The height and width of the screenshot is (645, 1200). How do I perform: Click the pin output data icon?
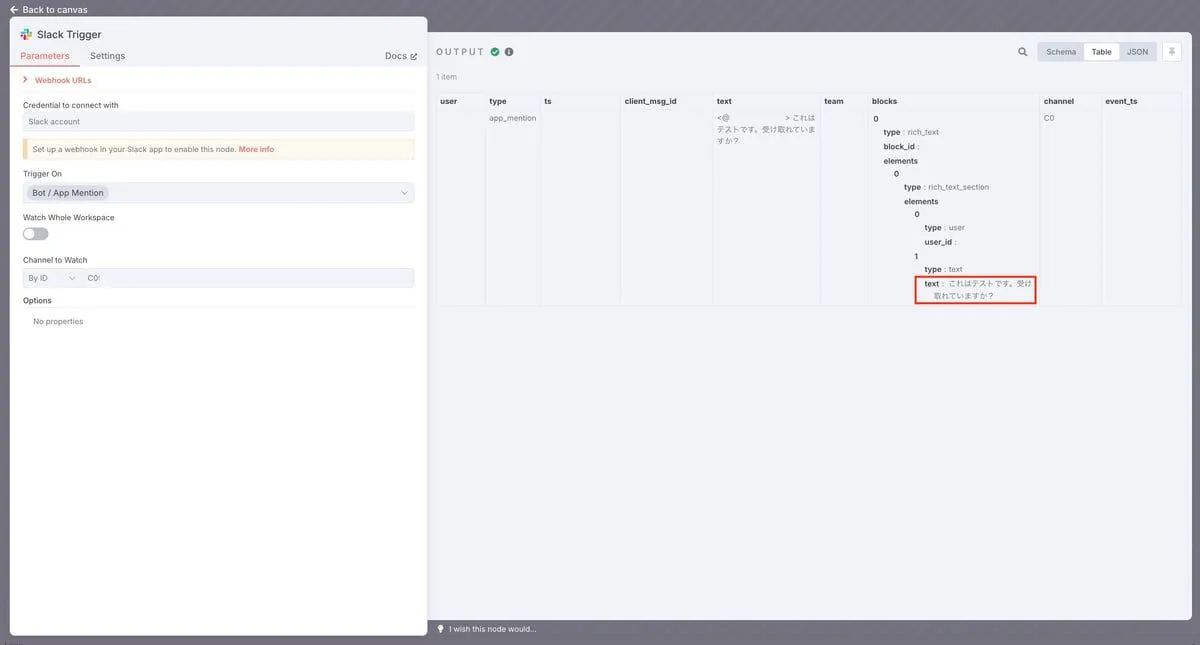pos(1172,52)
